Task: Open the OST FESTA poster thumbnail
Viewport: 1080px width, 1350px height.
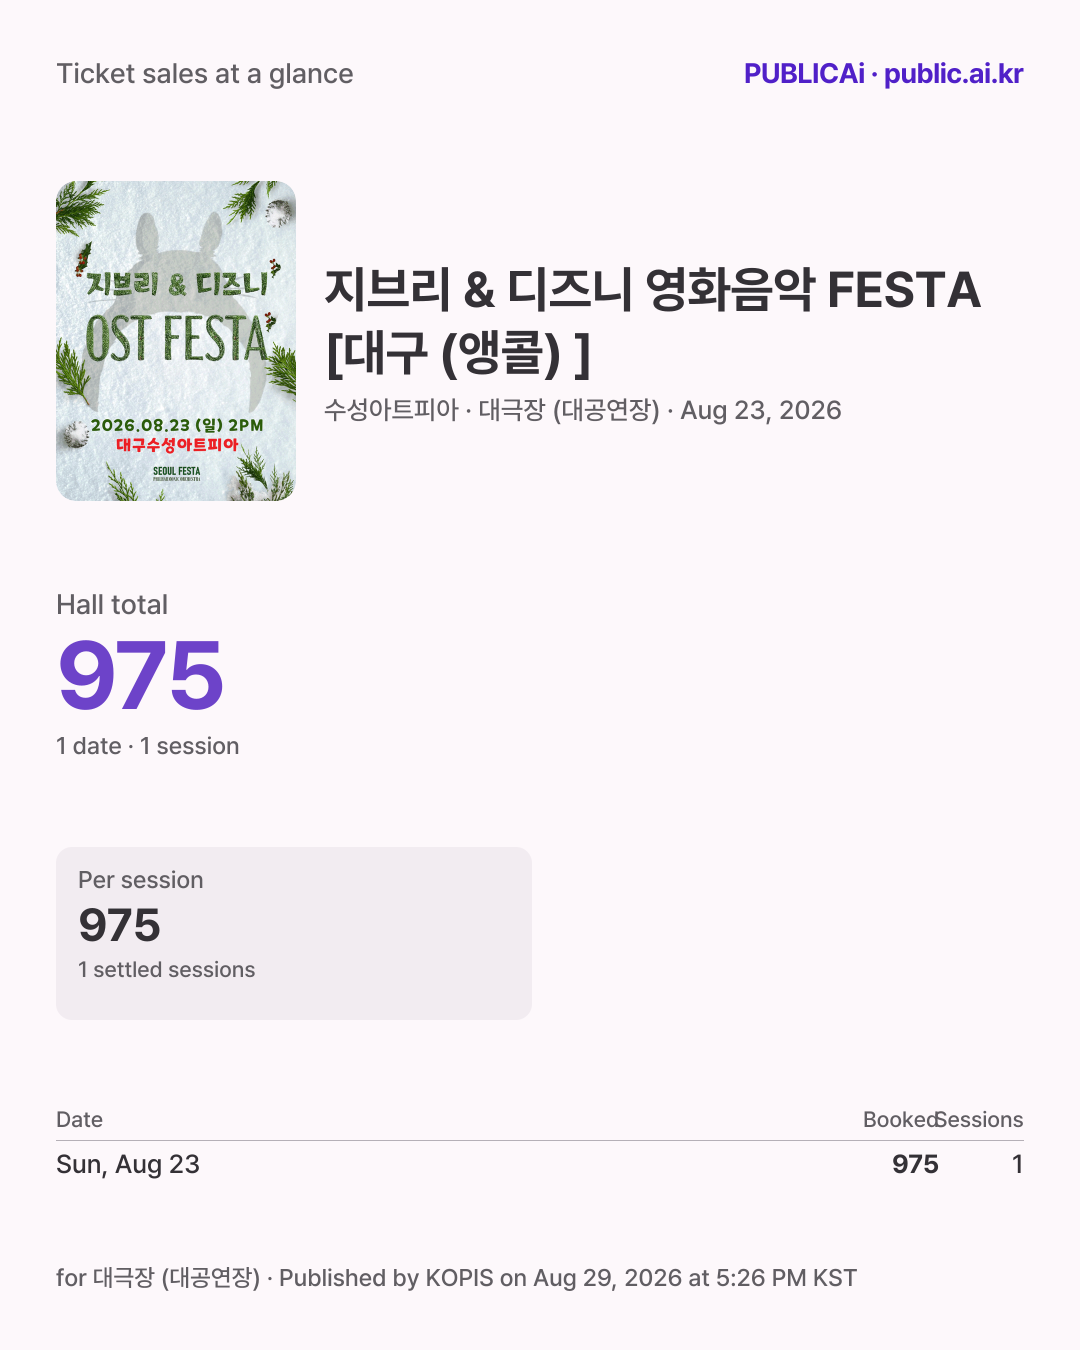Action: pos(176,341)
